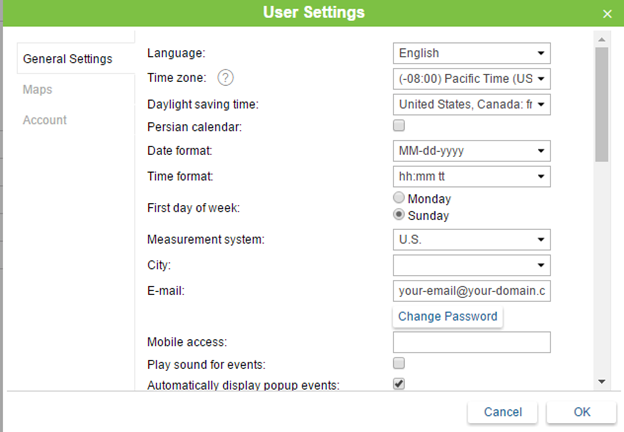
Task: Close the User Settings dialog with X
Action: click(607, 13)
